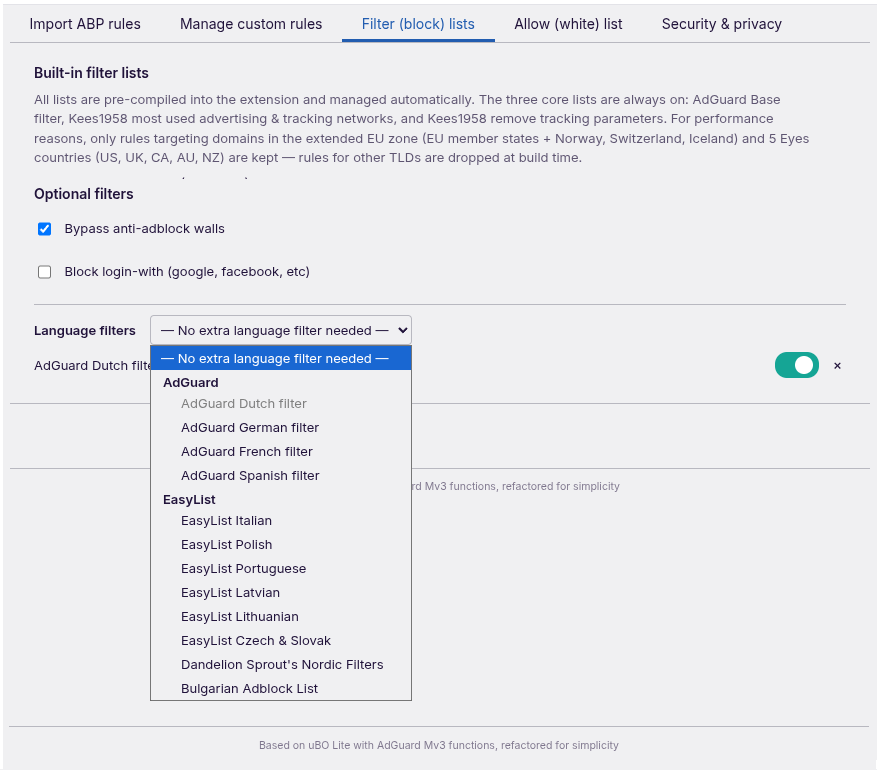
Task: Choose EasyList Portuguese option
Action: pyautogui.click(x=281, y=569)
